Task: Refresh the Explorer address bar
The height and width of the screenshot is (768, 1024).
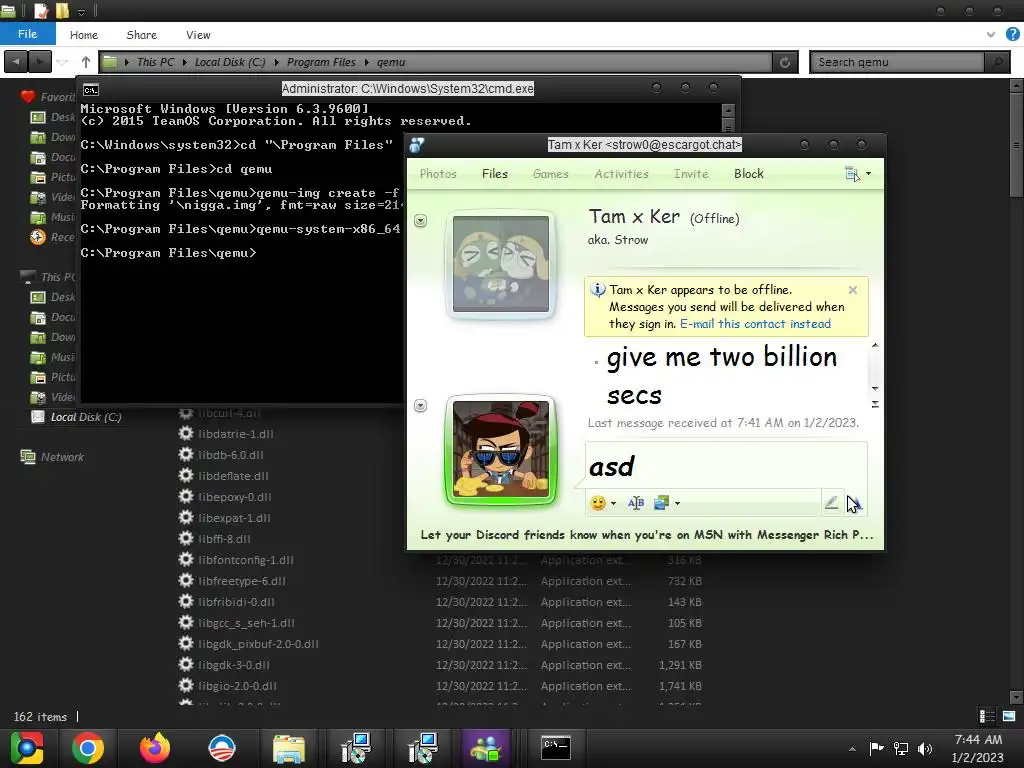Action: tap(785, 62)
